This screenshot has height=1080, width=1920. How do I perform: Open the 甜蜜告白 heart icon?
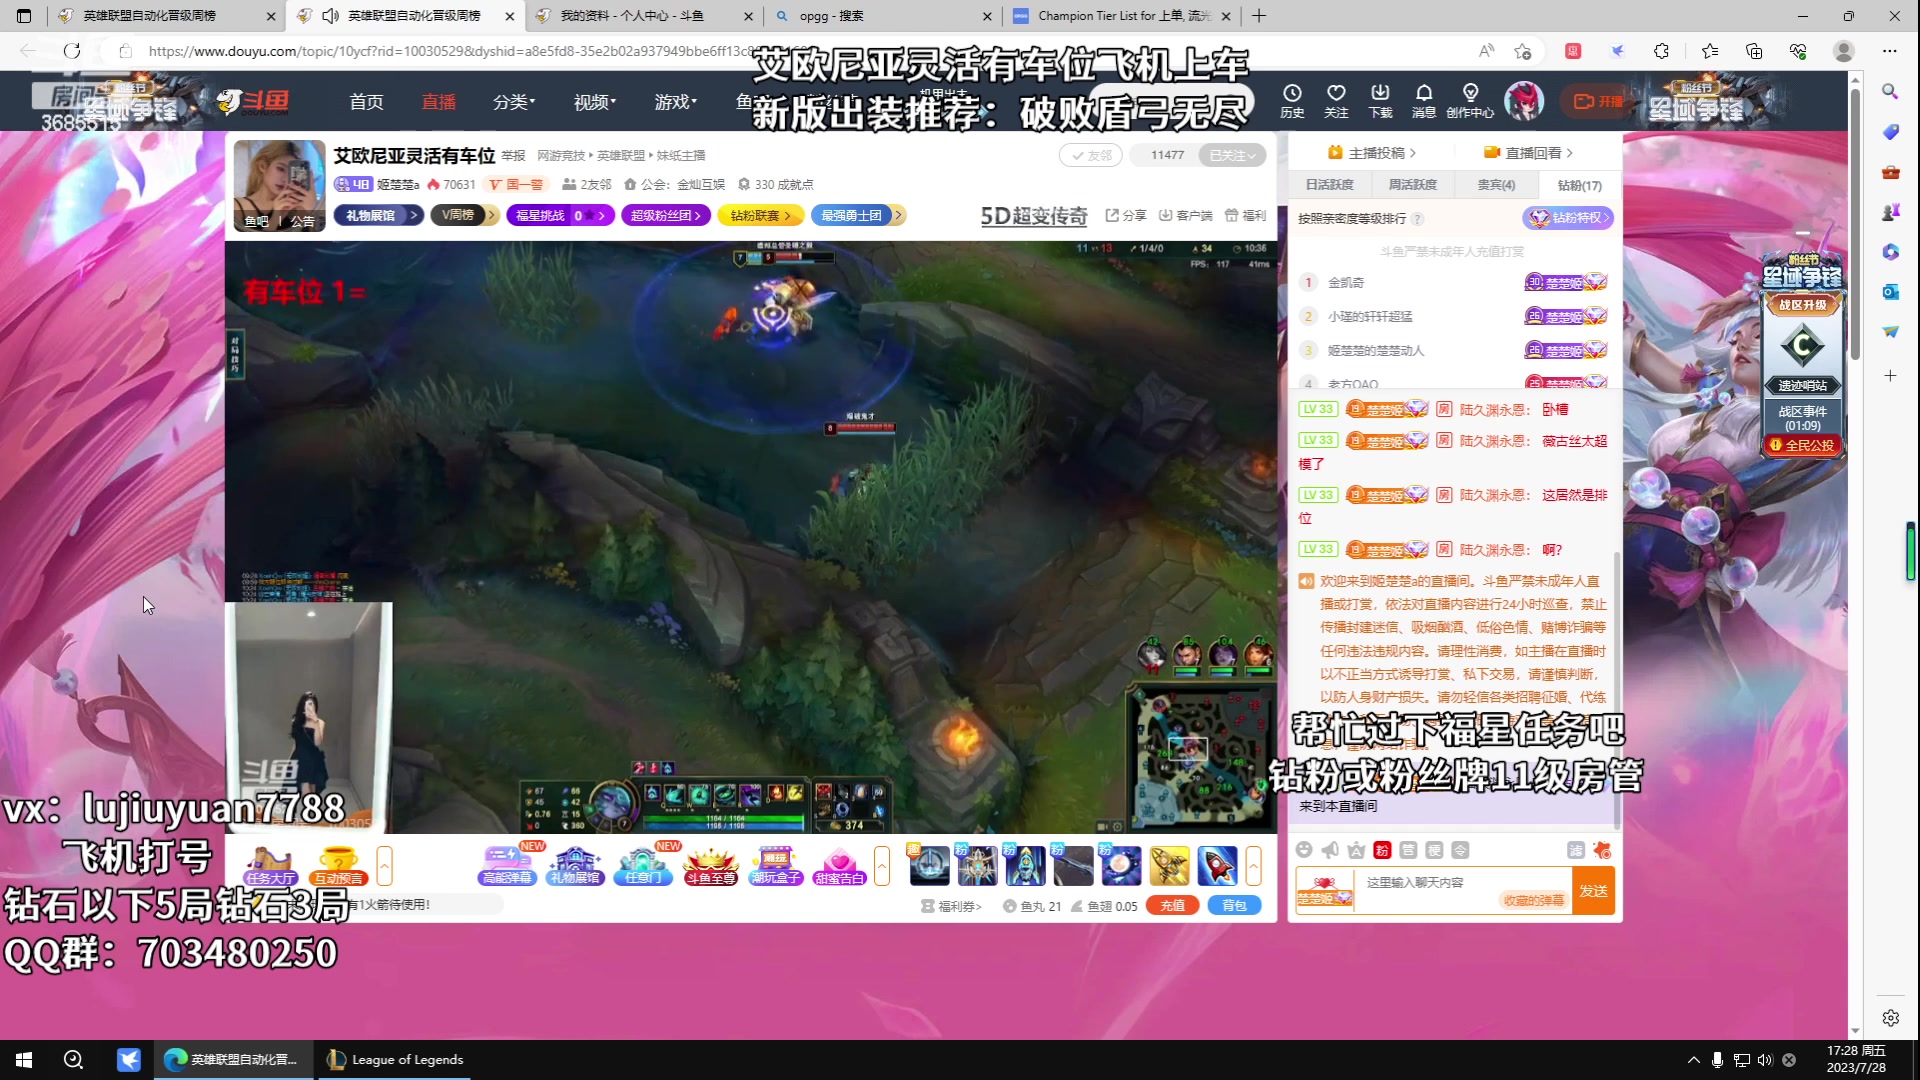[x=840, y=865]
